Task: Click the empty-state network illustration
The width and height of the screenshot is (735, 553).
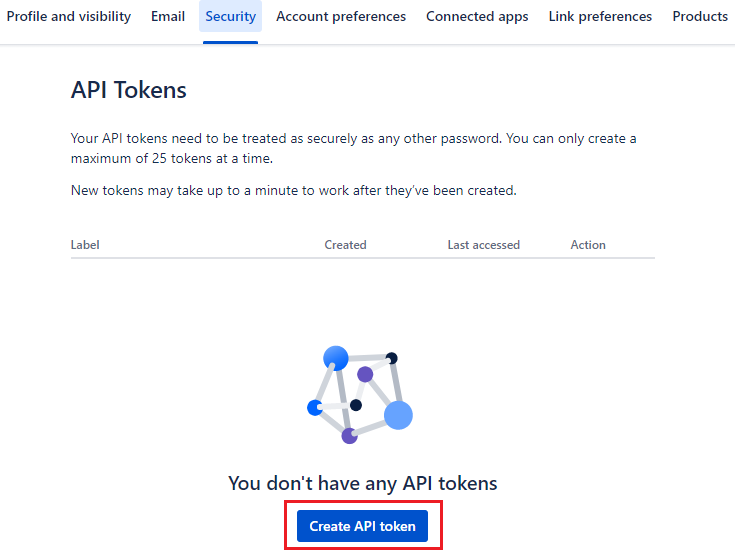Action: [x=358, y=394]
